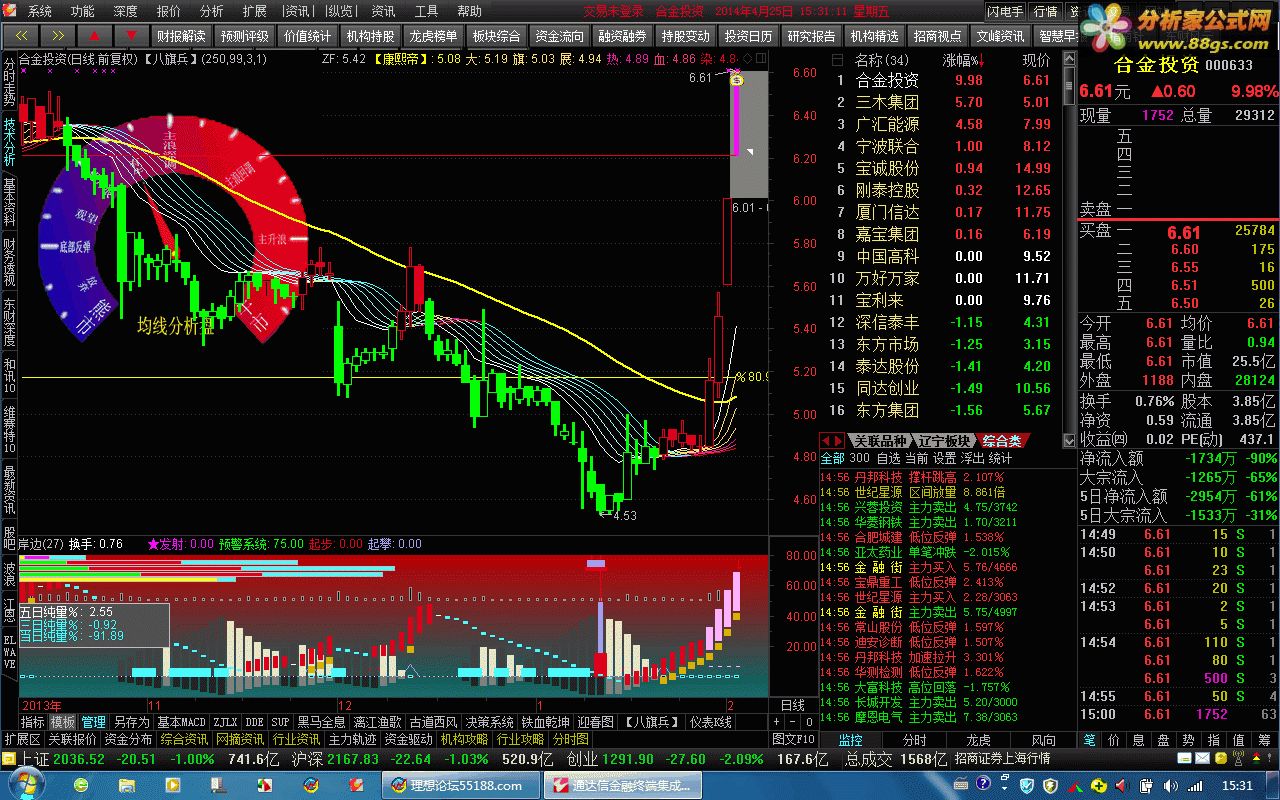1280x800 pixels.
Task: Click the 投资日历 toolbar button
Action: [x=748, y=35]
